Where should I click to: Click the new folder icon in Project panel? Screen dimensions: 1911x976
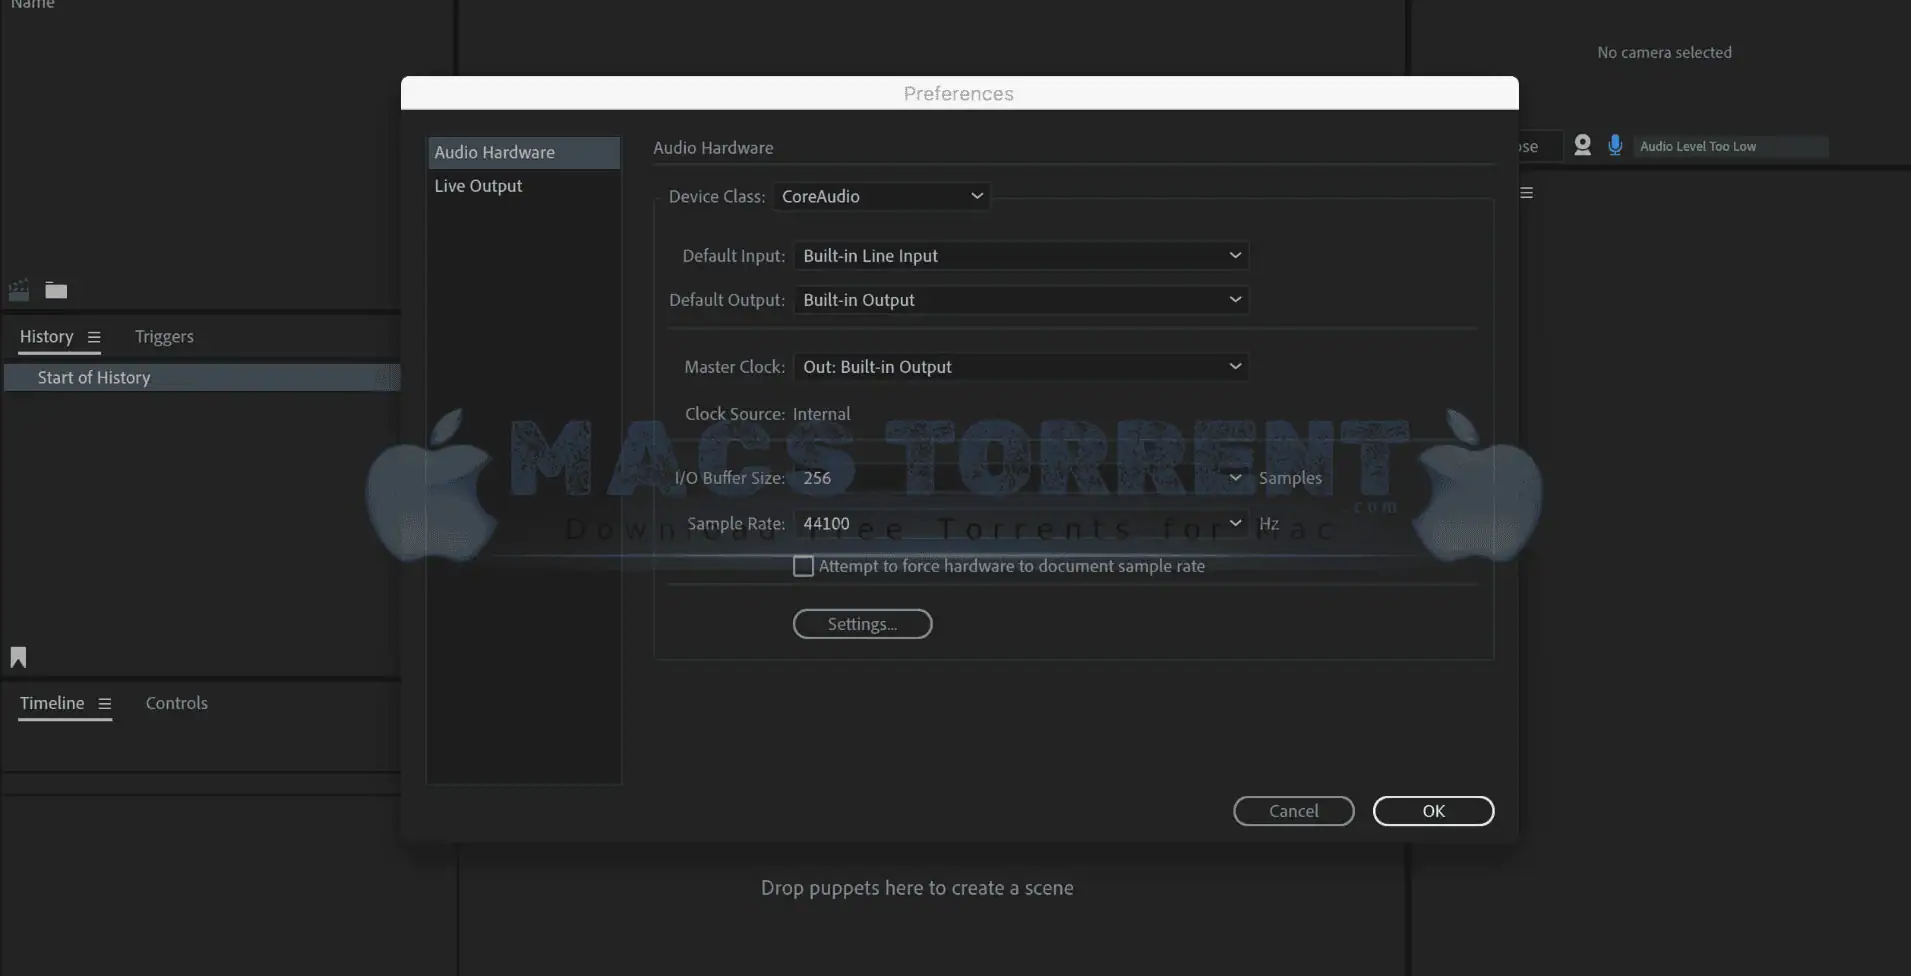pos(56,291)
